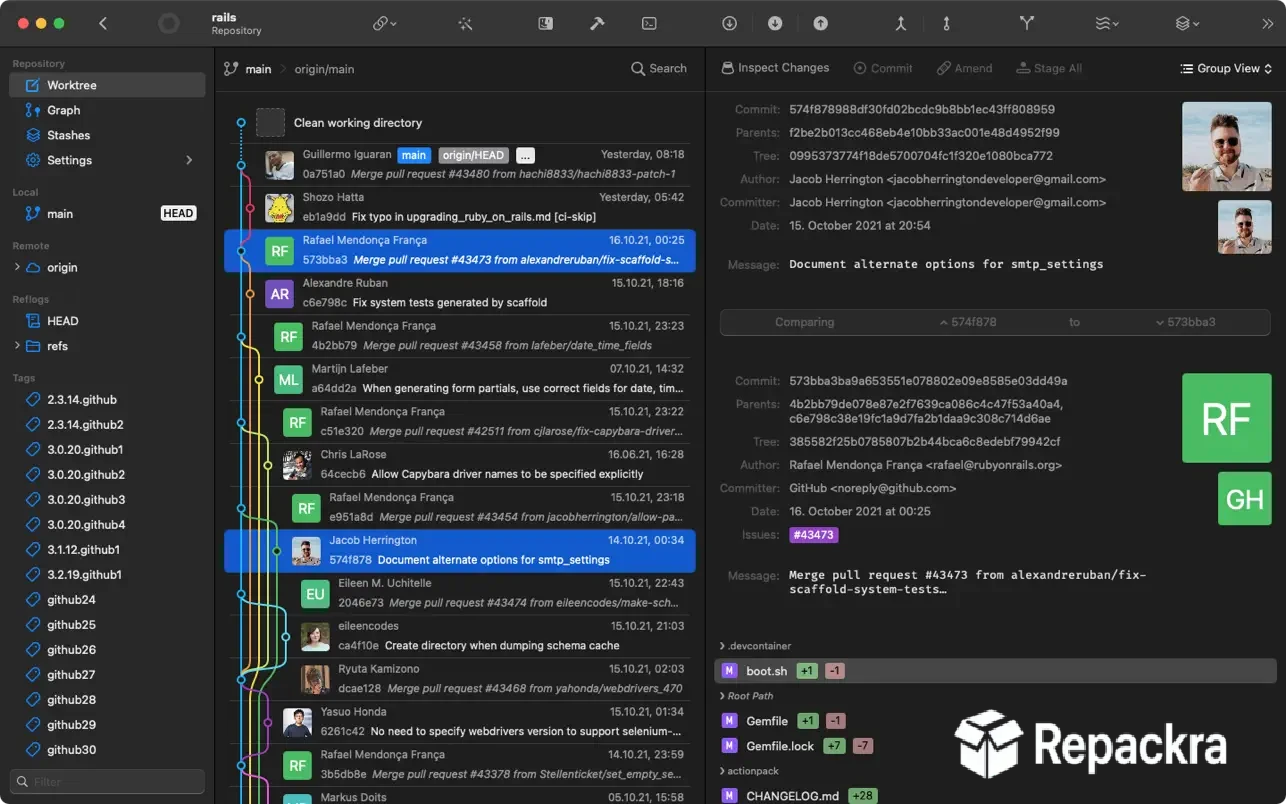Select commit 6261c42 by Yasuo Honda
Viewport: 1286px width, 804px height.
click(x=460, y=722)
